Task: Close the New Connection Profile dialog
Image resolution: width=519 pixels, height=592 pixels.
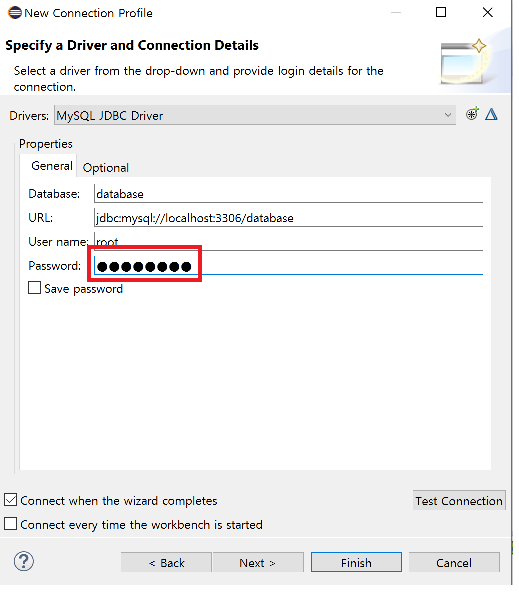Action: pos(488,12)
